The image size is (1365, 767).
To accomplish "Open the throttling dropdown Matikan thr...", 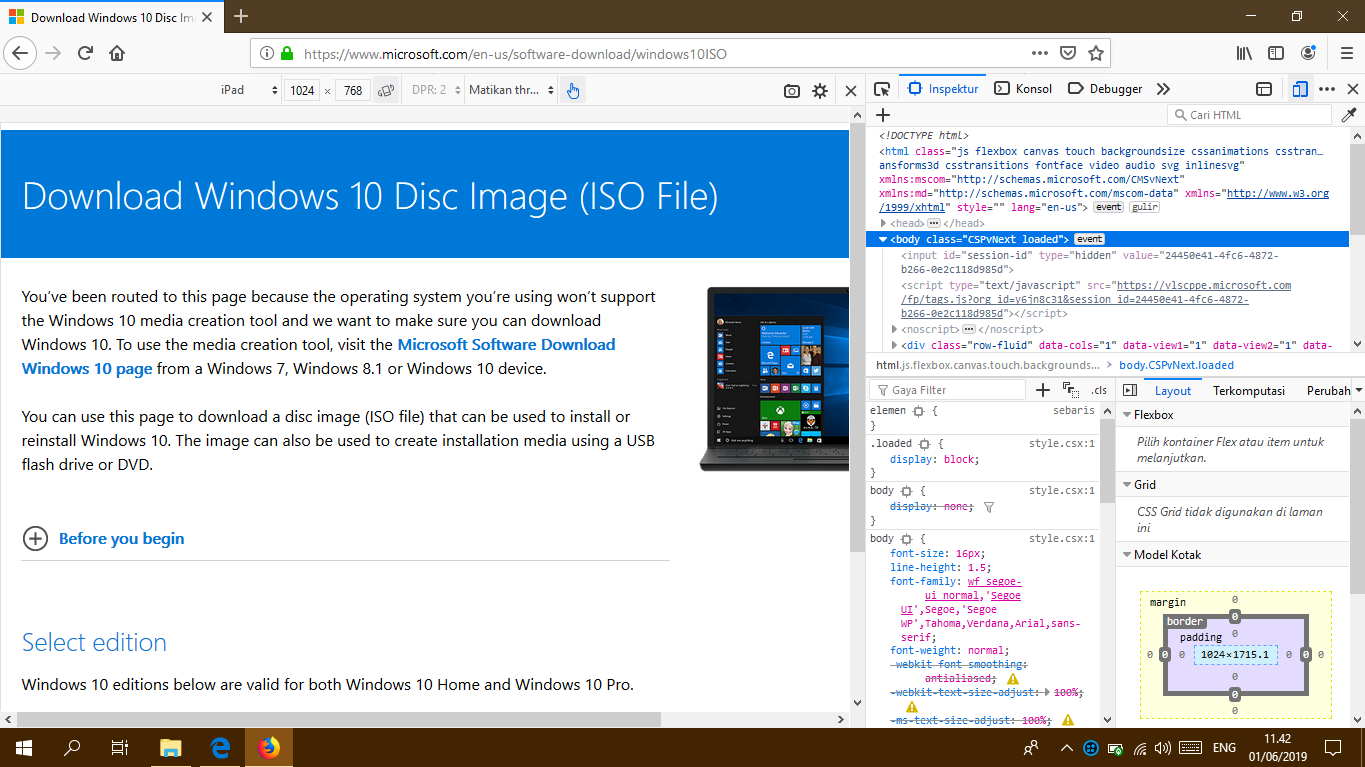I will coord(511,90).
